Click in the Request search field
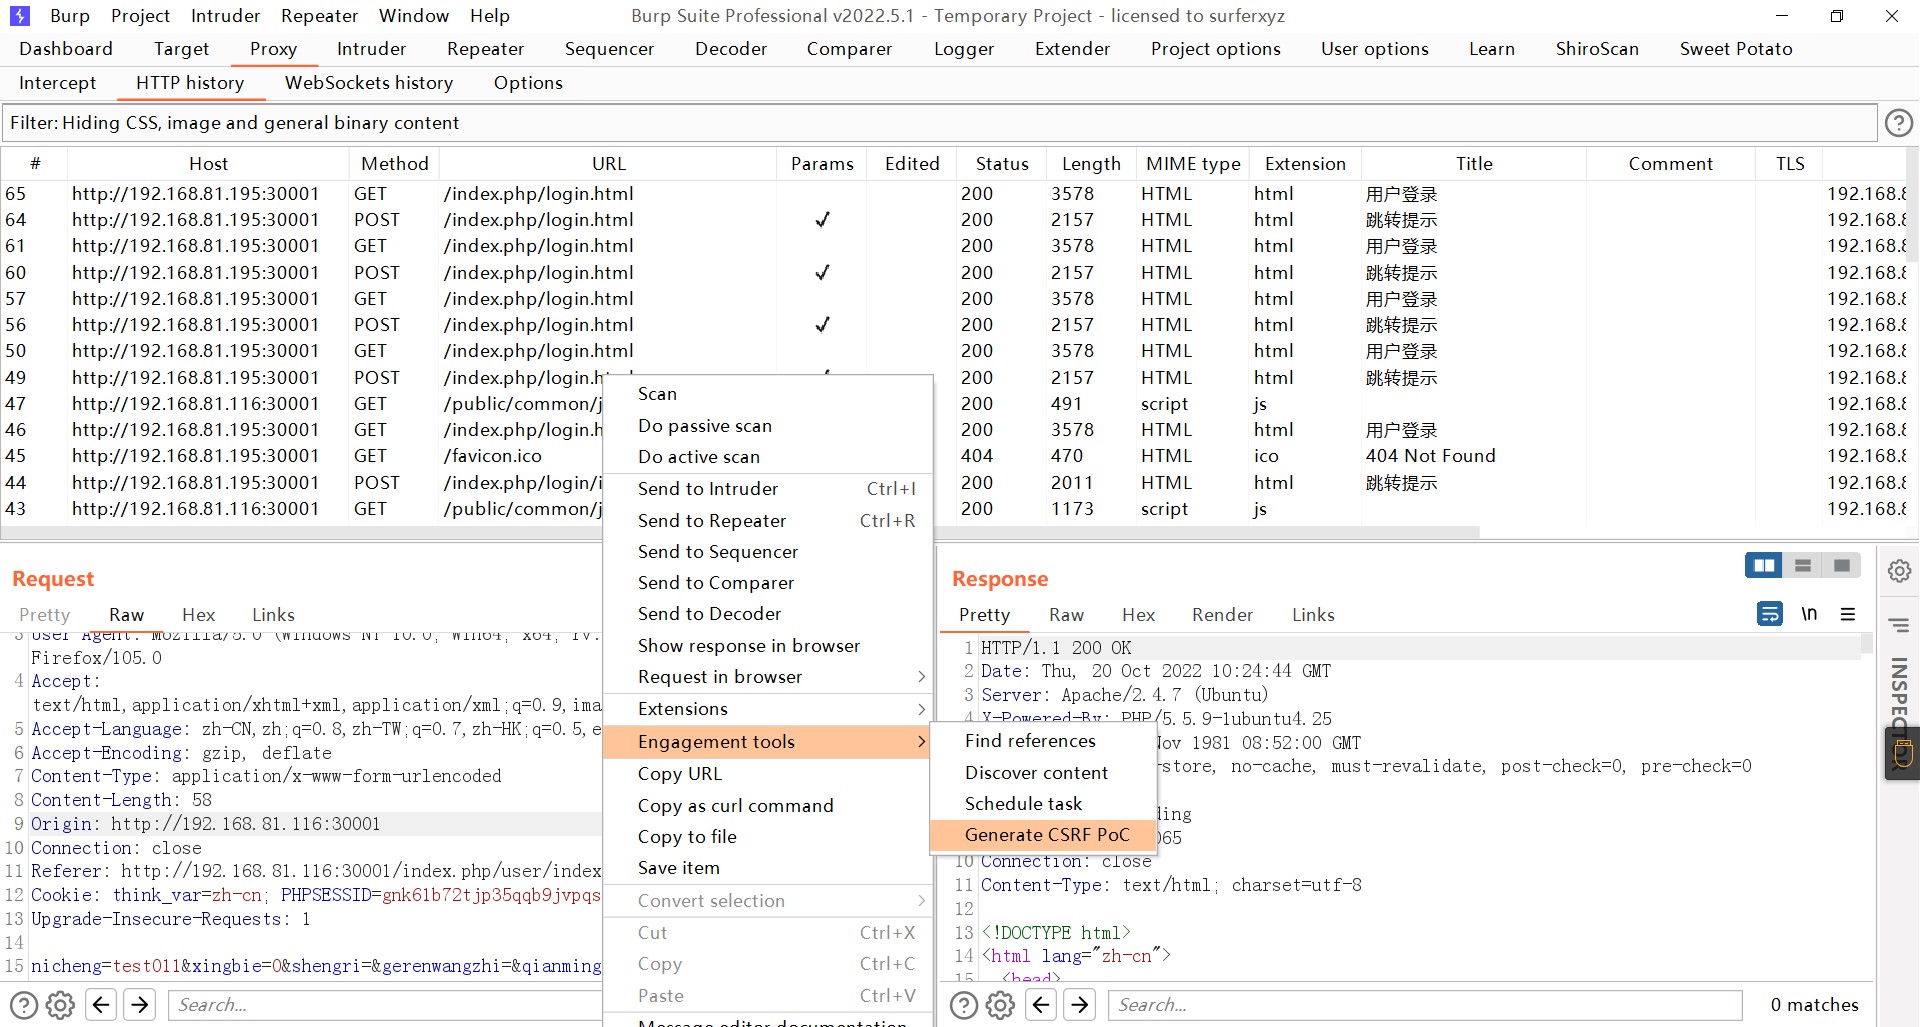 [x=385, y=1005]
